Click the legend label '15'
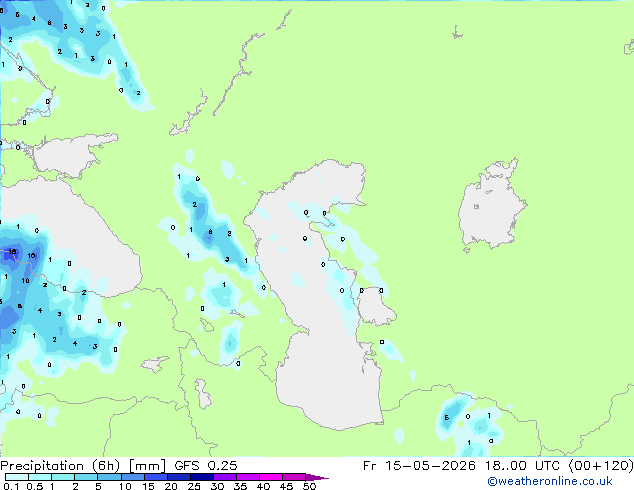The width and height of the screenshot is (634, 490). (148, 486)
